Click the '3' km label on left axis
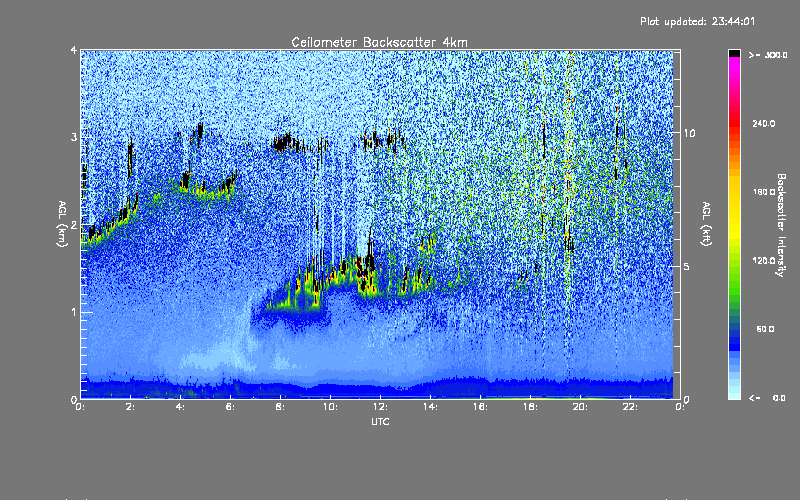 (74, 137)
